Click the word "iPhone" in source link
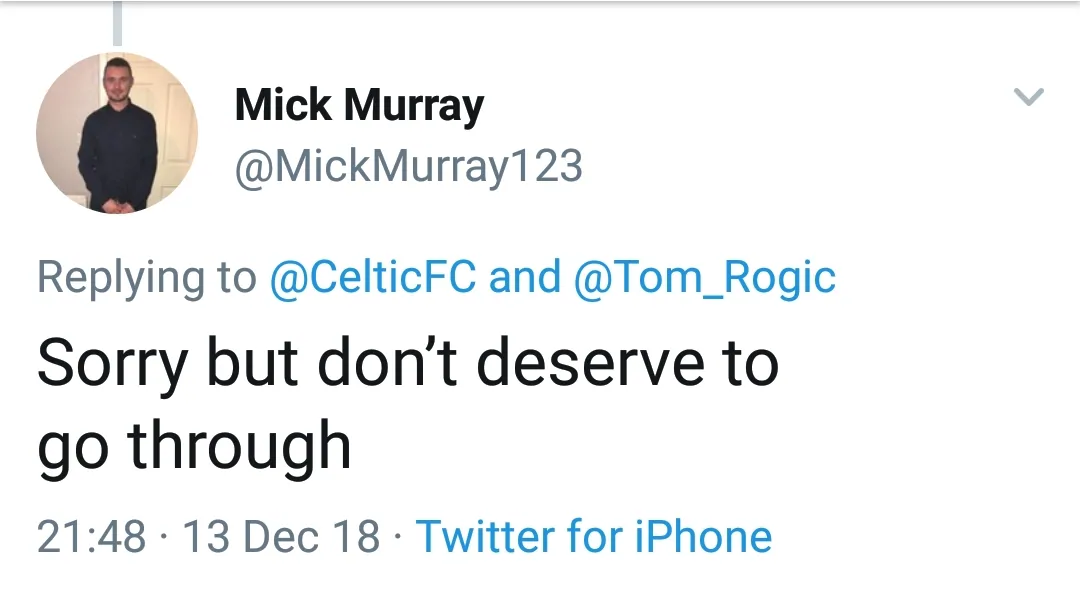1080x600 pixels. [x=704, y=536]
